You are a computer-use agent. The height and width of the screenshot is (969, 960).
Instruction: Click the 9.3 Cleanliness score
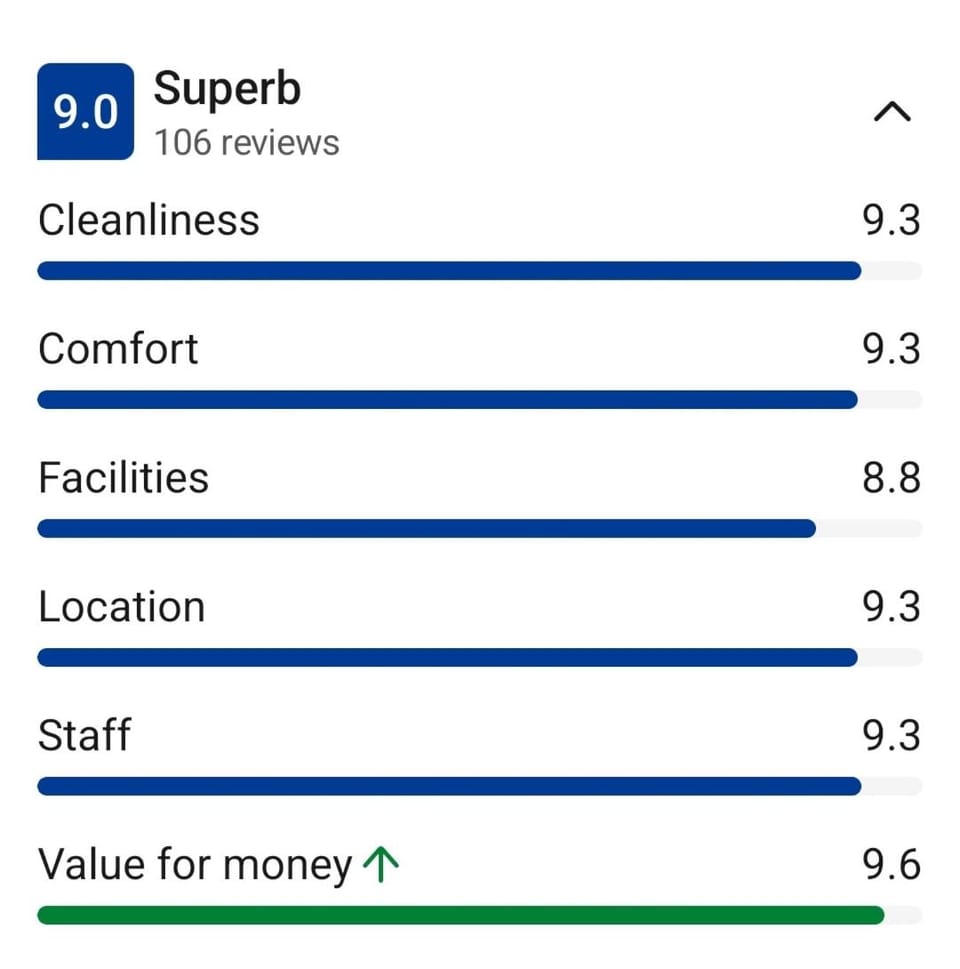click(891, 220)
